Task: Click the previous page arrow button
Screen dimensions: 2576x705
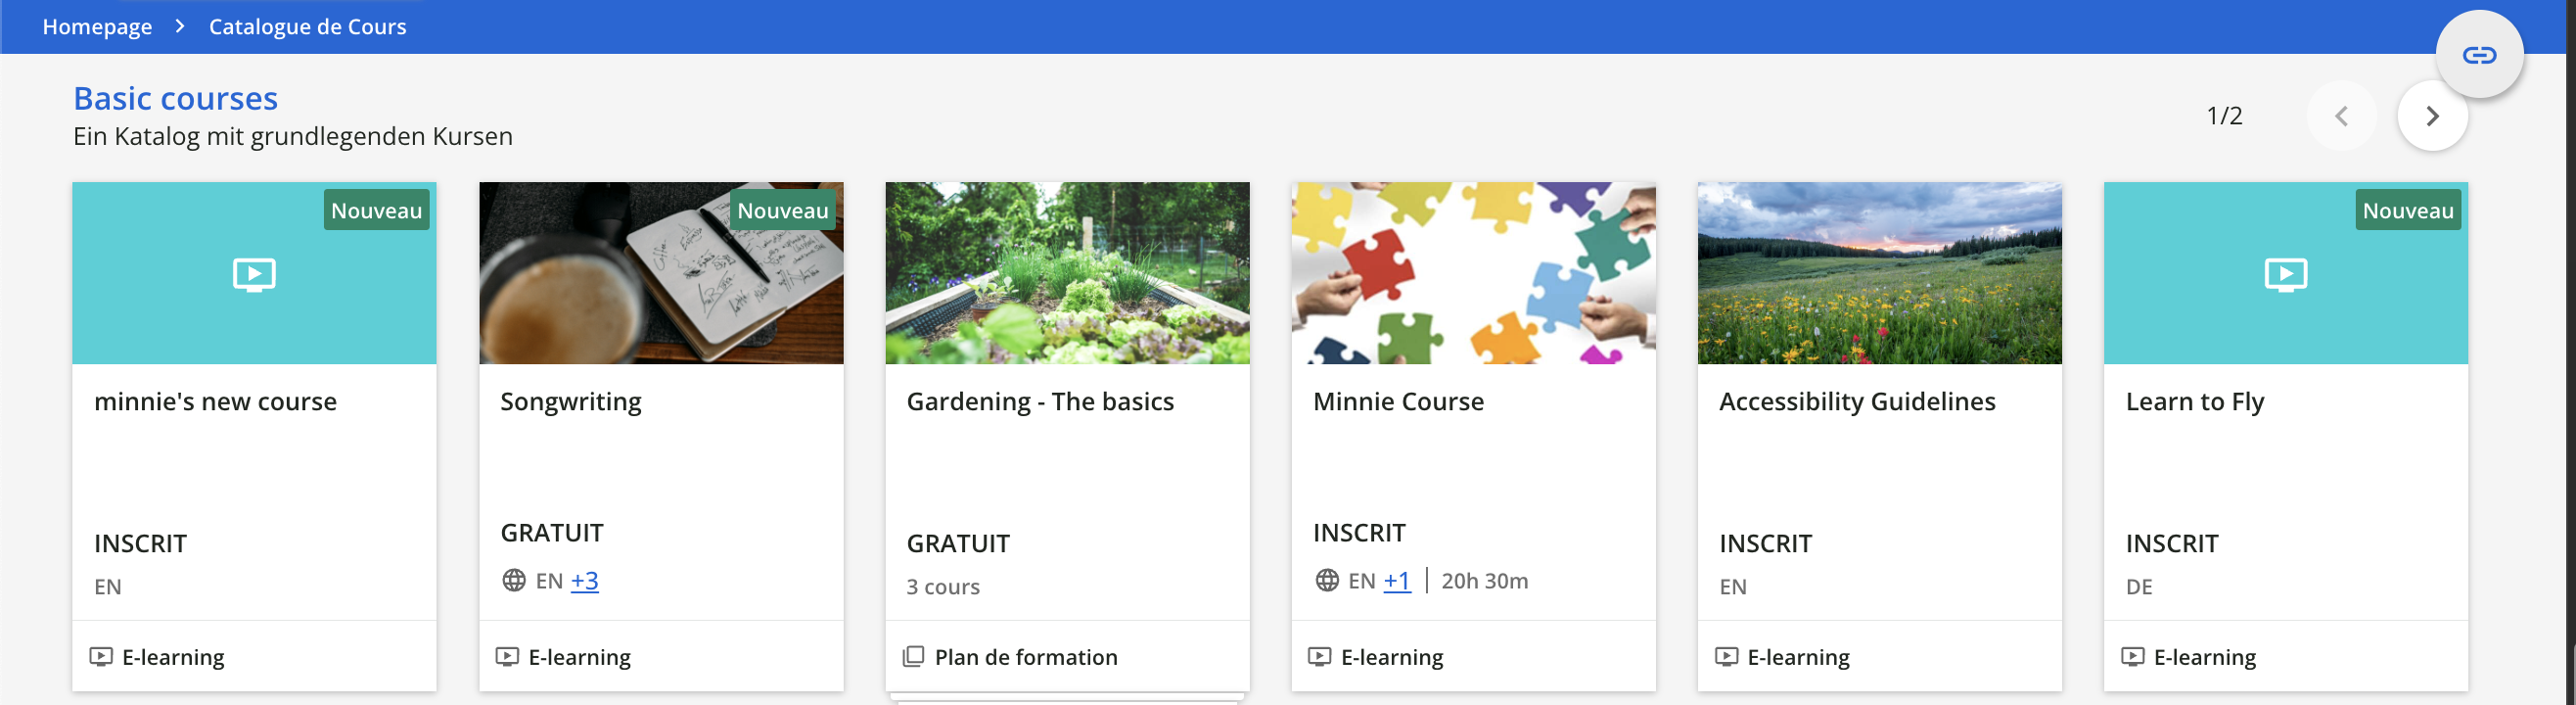Action: [x=2341, y=116]
